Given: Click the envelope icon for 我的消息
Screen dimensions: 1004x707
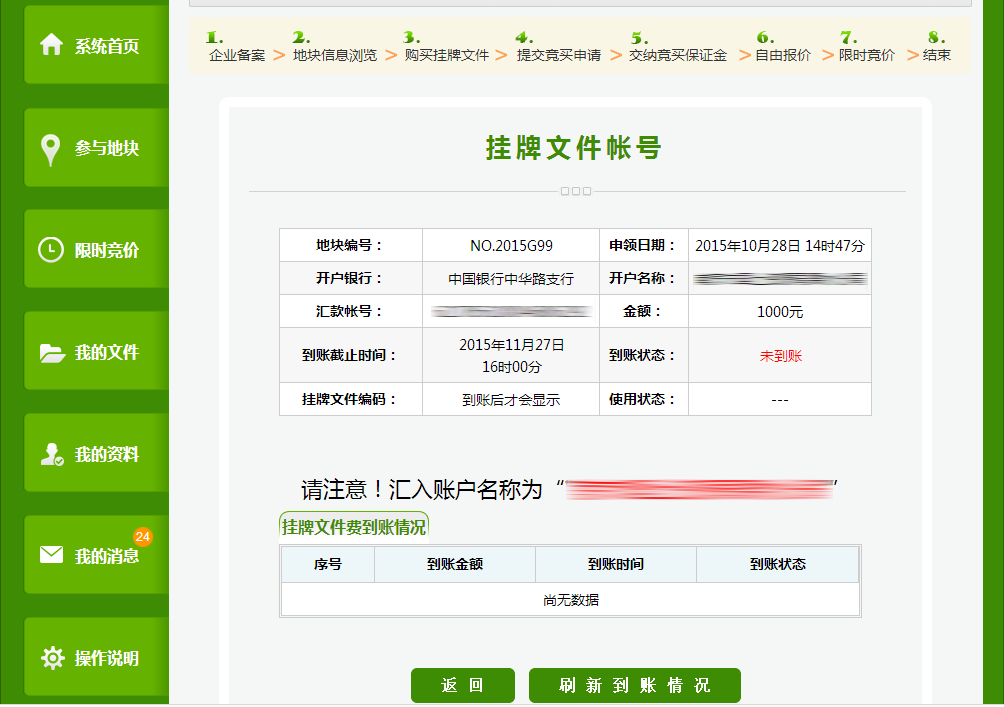Looking at the screenshot, I should (x=51, y=555).
